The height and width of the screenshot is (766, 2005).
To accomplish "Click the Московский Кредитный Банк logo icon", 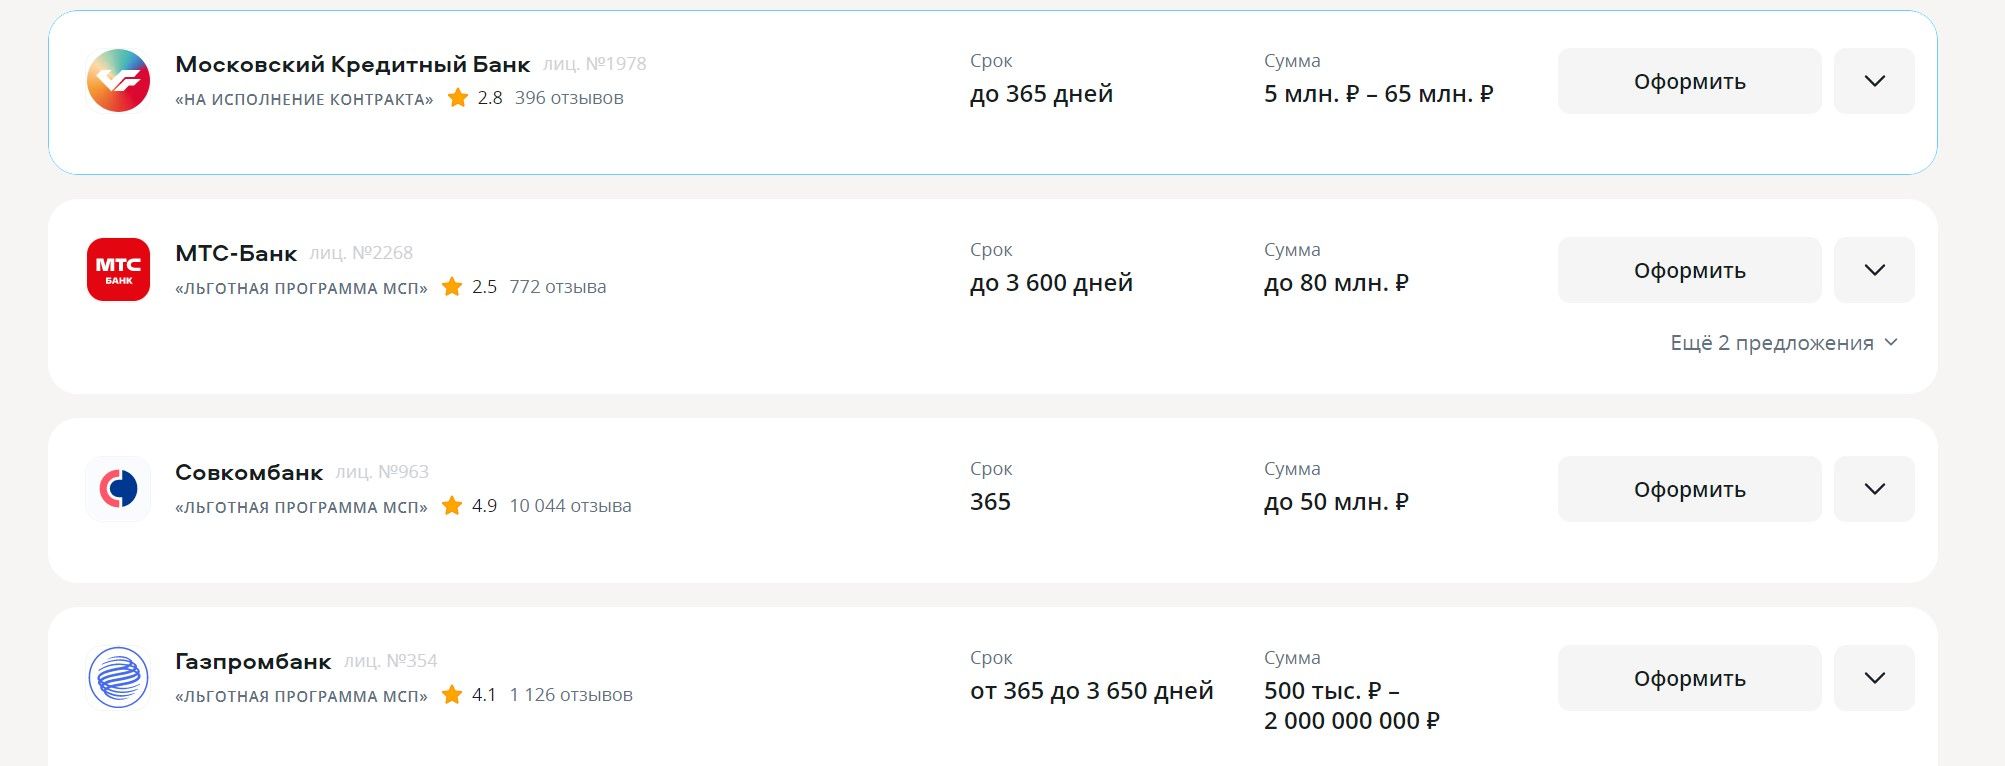I will (118, 81).
